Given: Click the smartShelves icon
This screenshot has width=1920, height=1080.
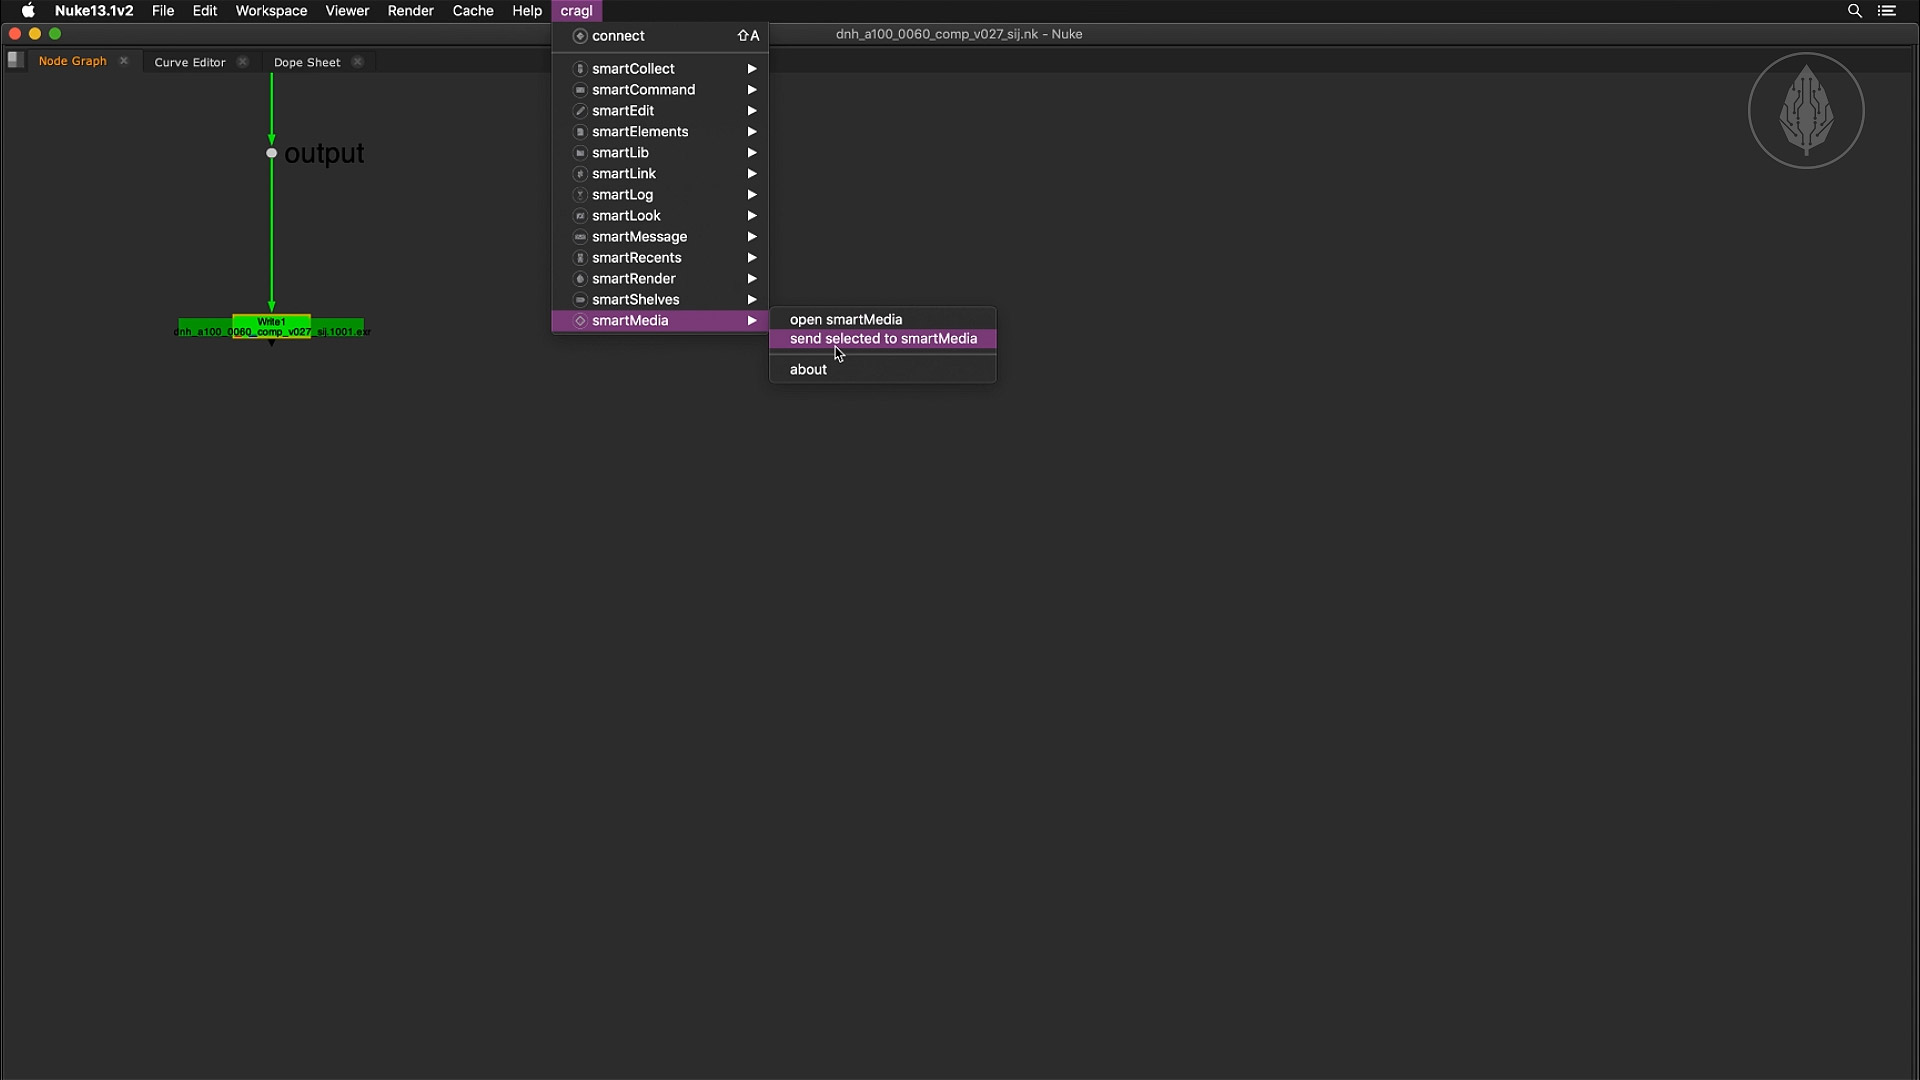Looking at the screenshot, I should [580, 300].
